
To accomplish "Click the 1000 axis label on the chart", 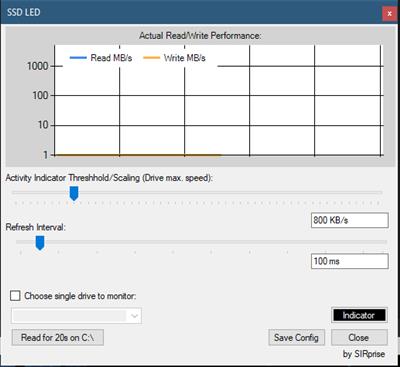I will click(38, 66).
